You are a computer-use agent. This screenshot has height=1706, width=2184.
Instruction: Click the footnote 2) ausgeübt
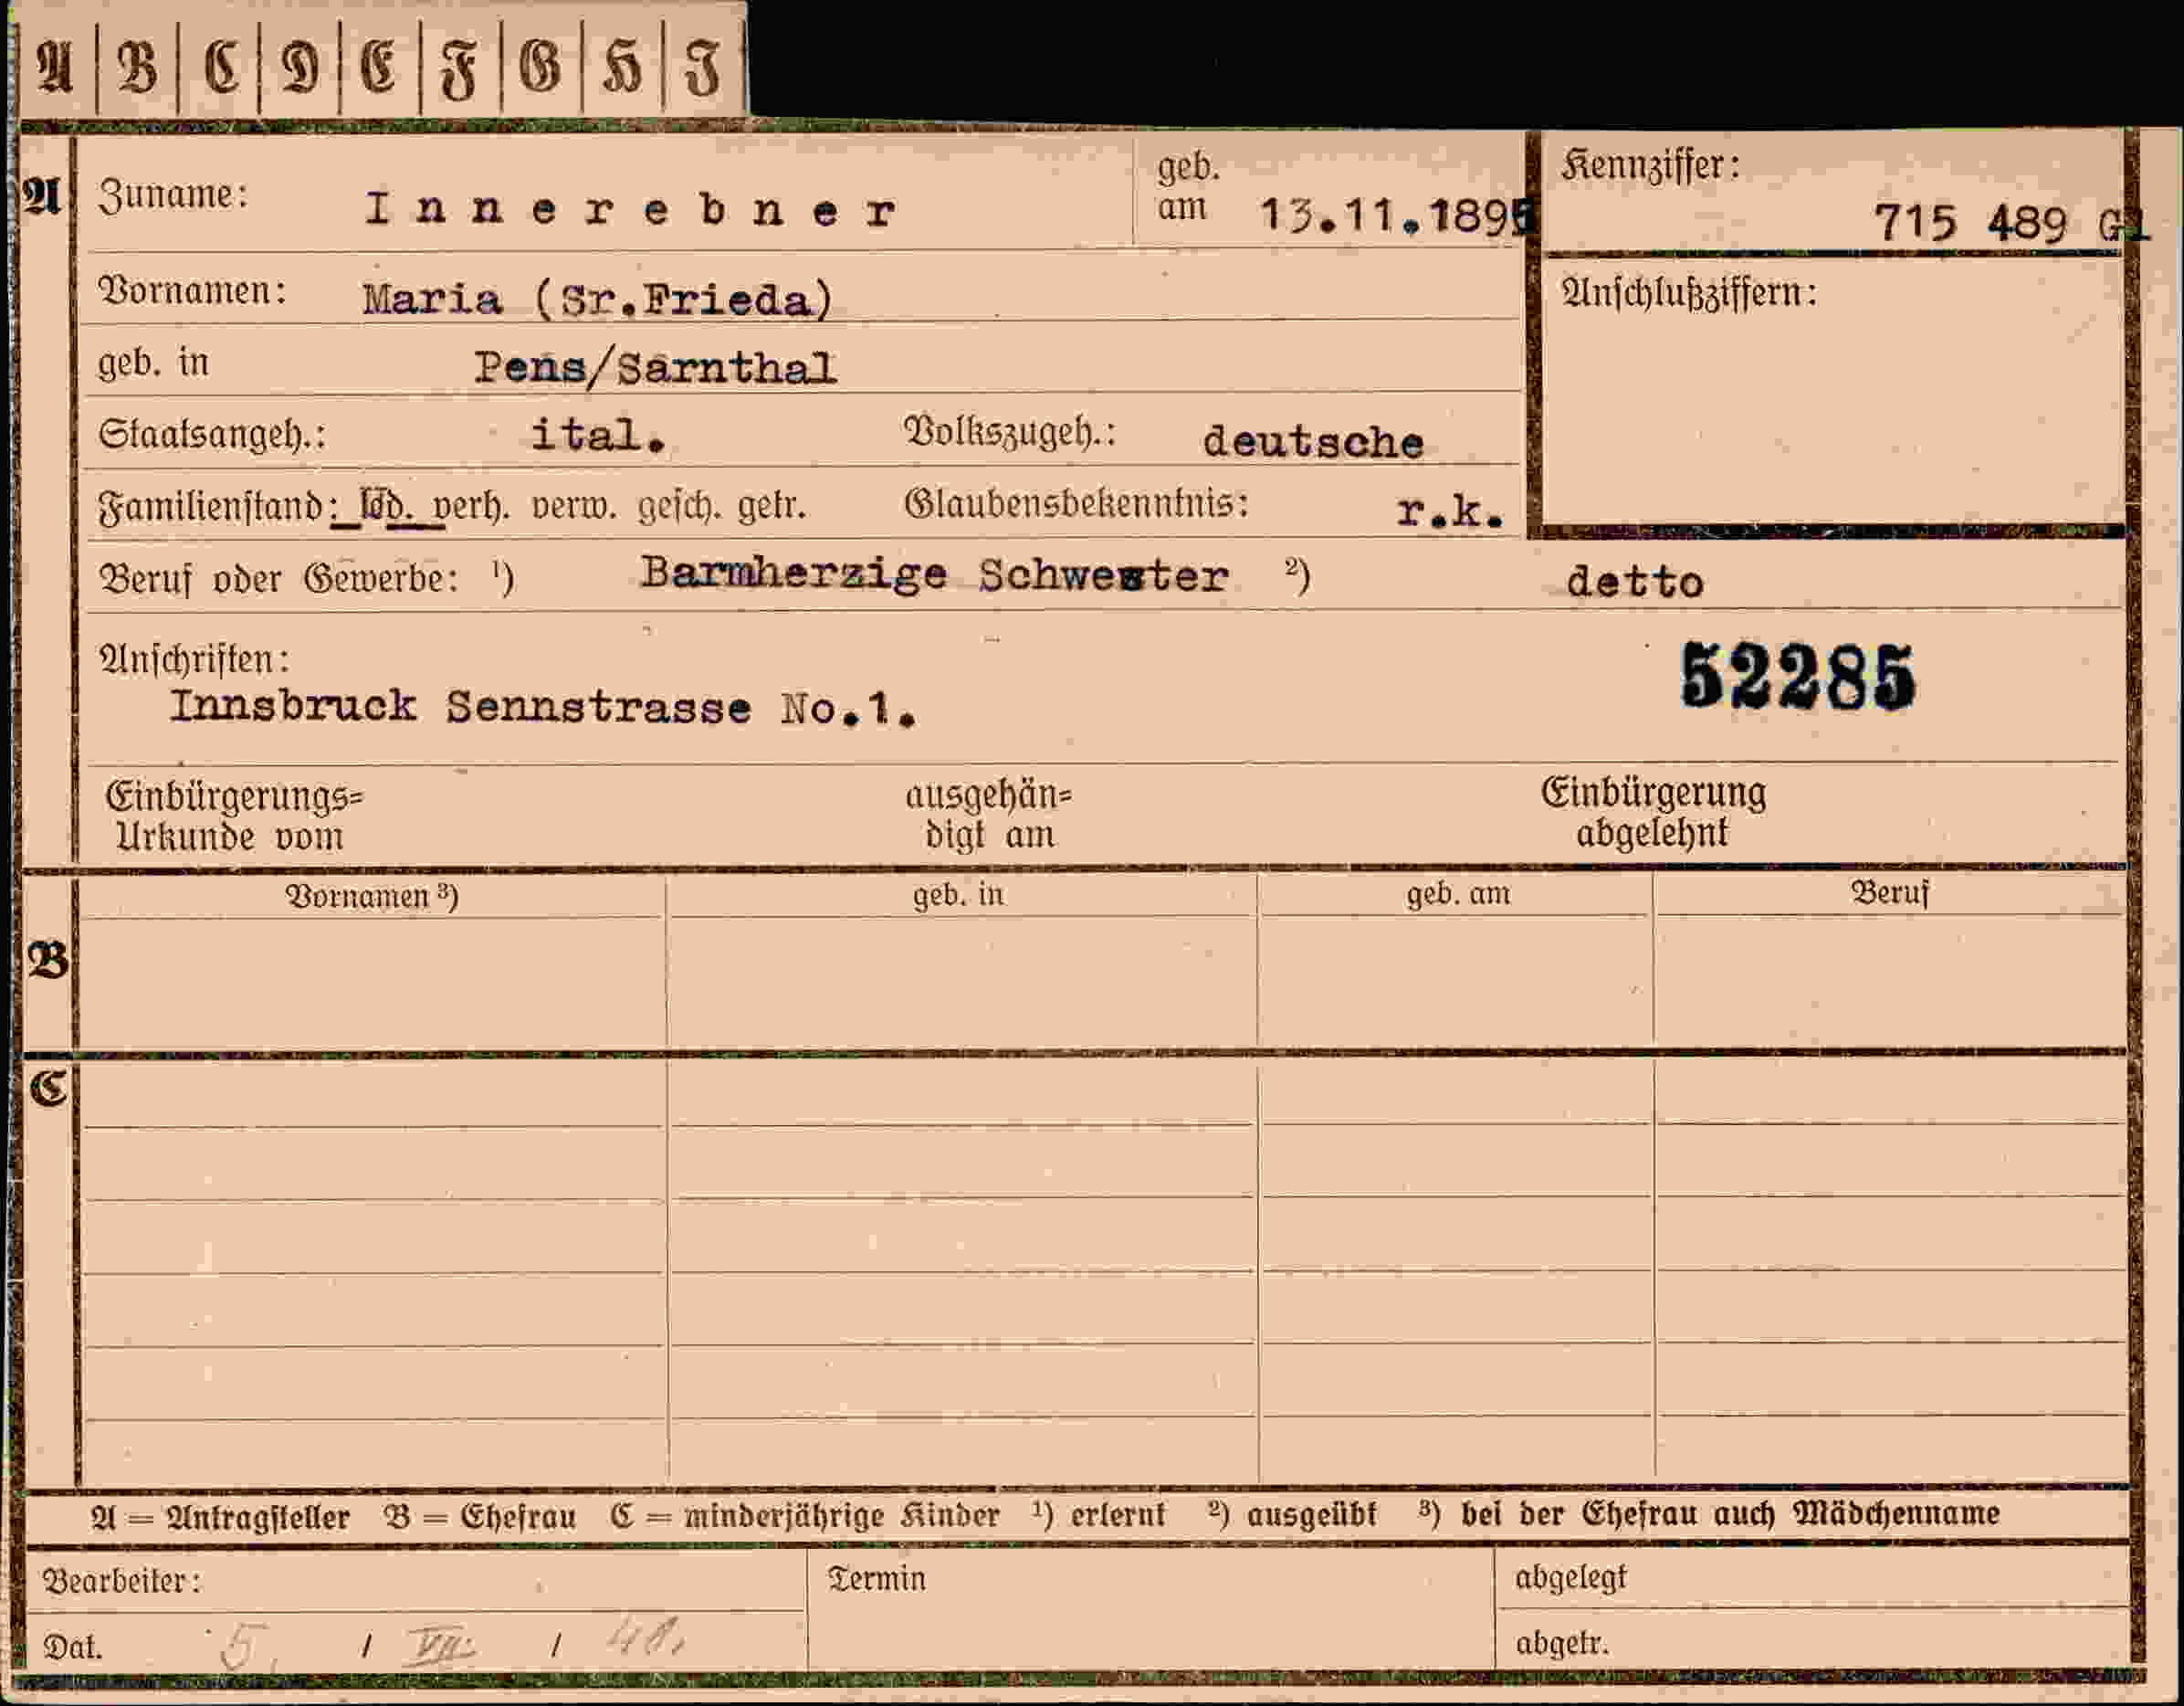click(1292, 1515)
